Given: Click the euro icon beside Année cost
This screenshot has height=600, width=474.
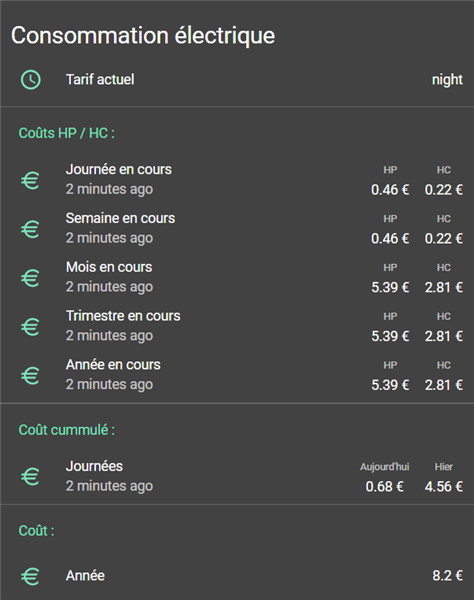Looking at the screenshot, I should tap(30, 576).
